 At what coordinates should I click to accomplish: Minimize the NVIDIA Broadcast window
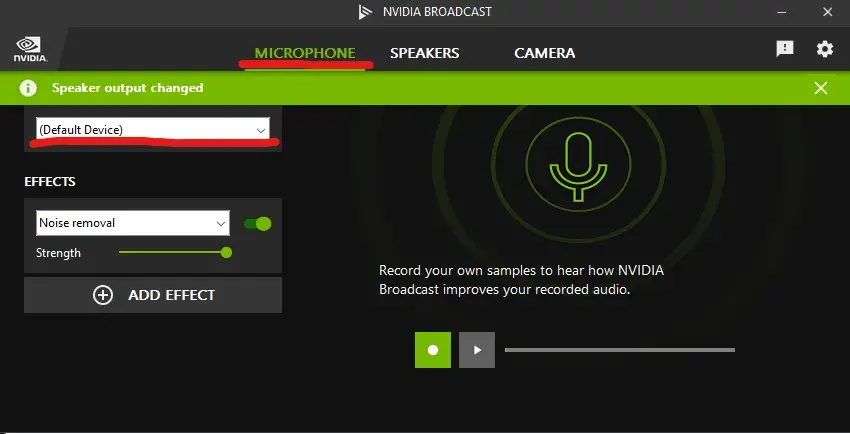pos(779,12)
